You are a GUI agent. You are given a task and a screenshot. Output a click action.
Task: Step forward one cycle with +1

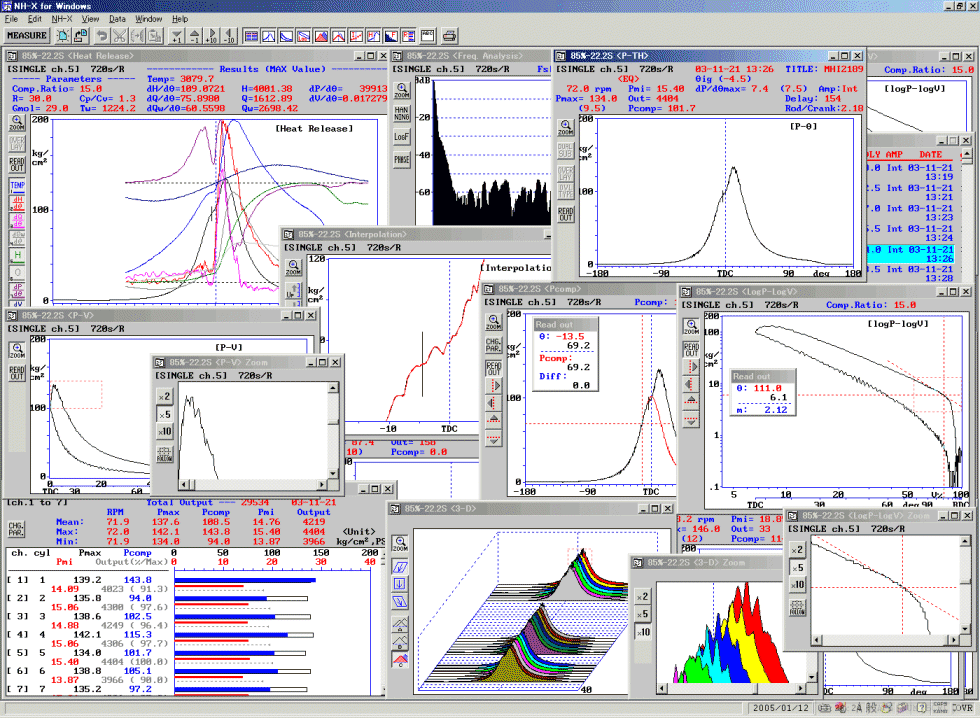(x=177, y=36)
